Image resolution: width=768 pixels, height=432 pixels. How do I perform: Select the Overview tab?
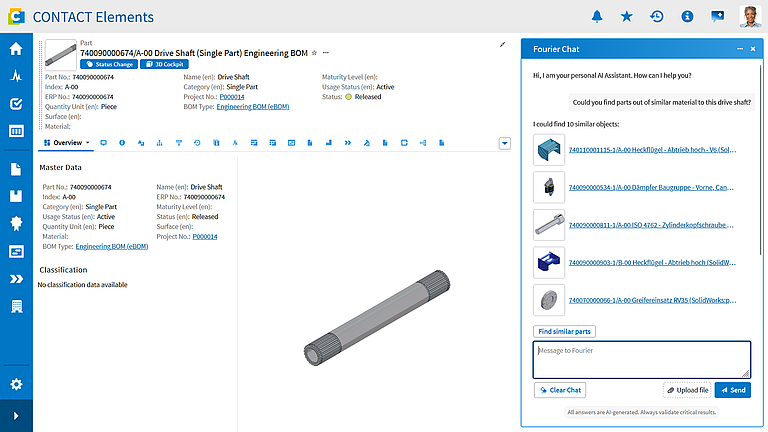coord(66,143)
